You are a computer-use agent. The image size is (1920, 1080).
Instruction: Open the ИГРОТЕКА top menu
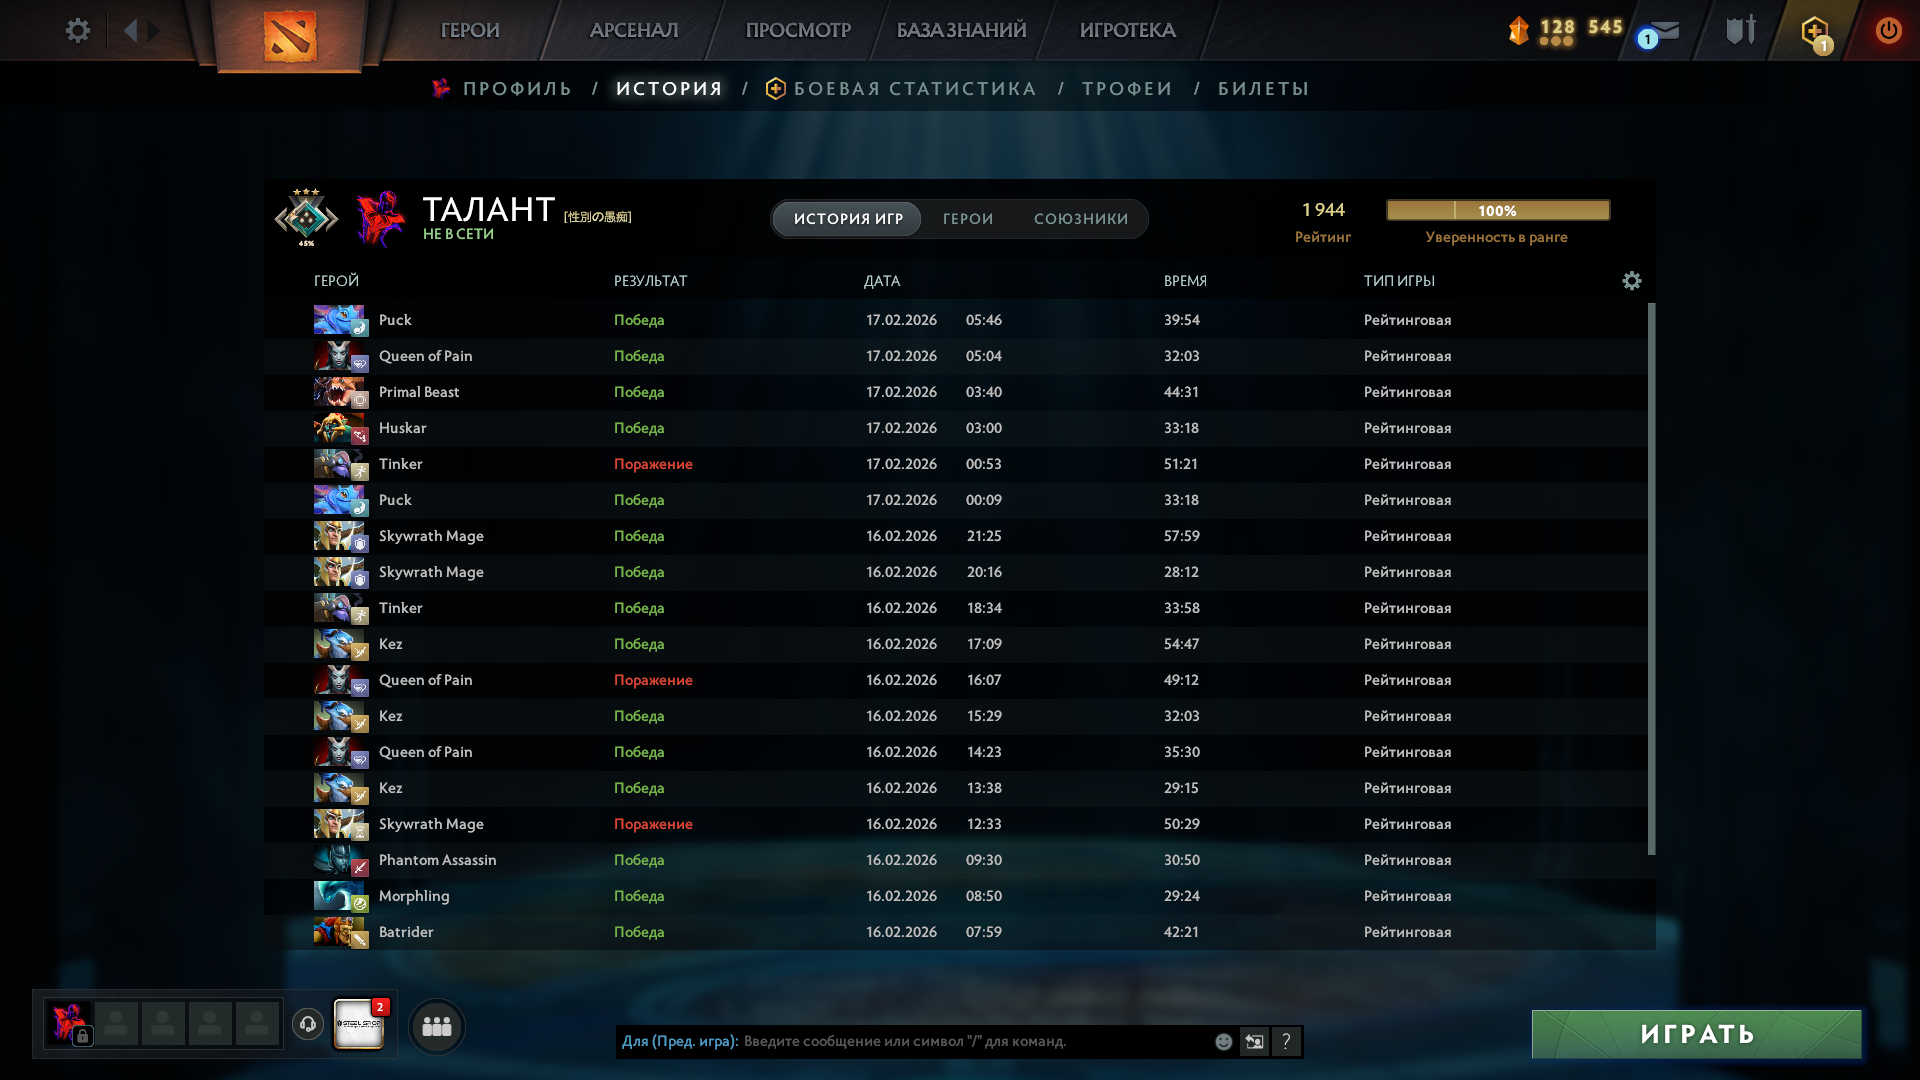click(1127, 30)
